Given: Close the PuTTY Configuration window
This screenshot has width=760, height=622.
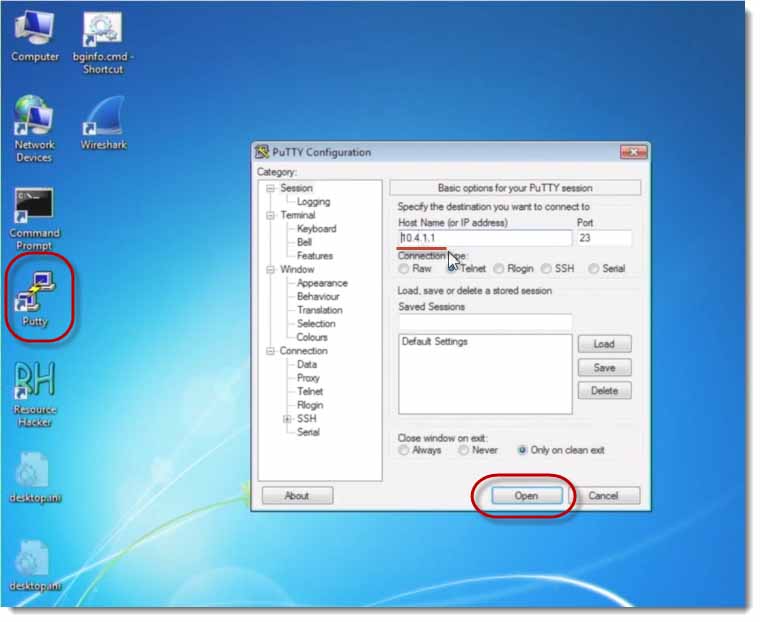Looking at the screenshot, I should pos(633,152).
